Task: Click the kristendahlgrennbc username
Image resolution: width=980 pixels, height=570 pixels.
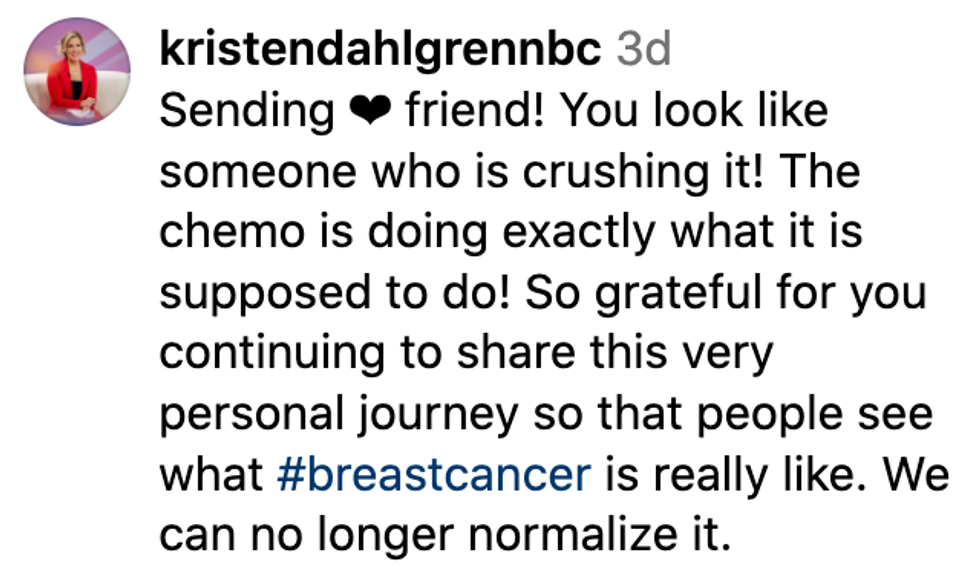Action: click(x=379, y=49)
